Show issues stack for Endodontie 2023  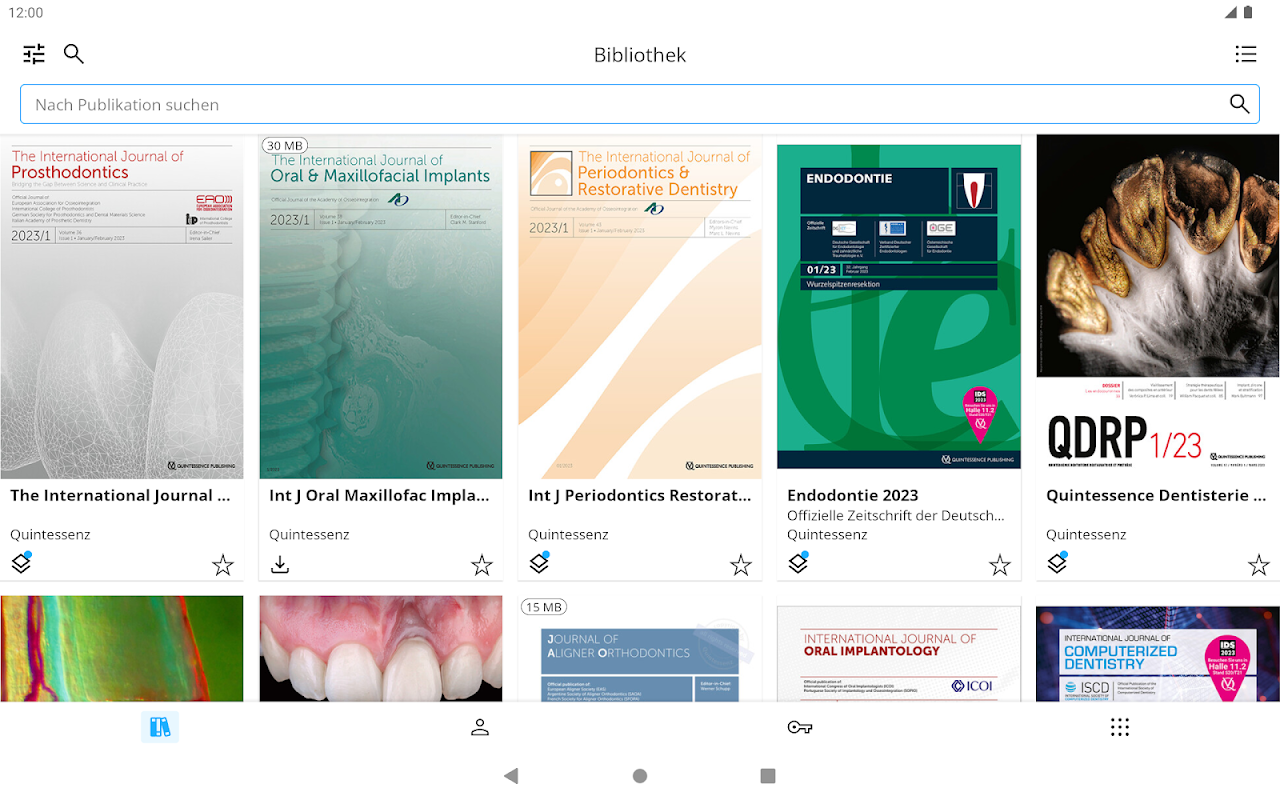tap(798, 563)
